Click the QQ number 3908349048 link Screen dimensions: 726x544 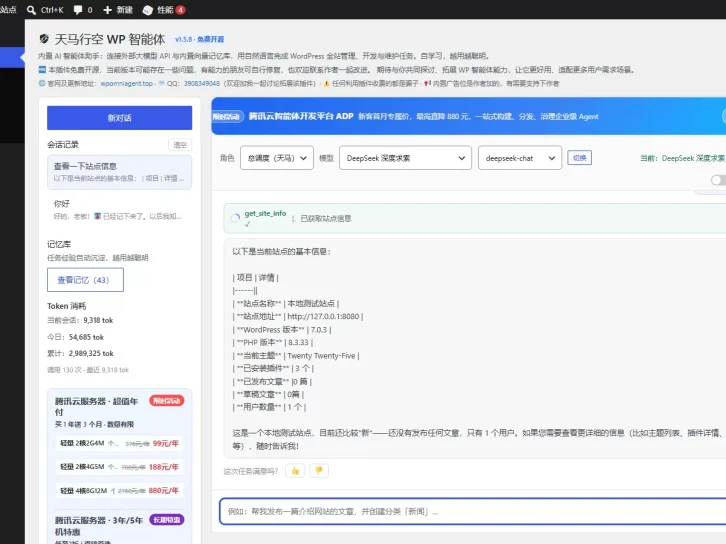point(201,83)
